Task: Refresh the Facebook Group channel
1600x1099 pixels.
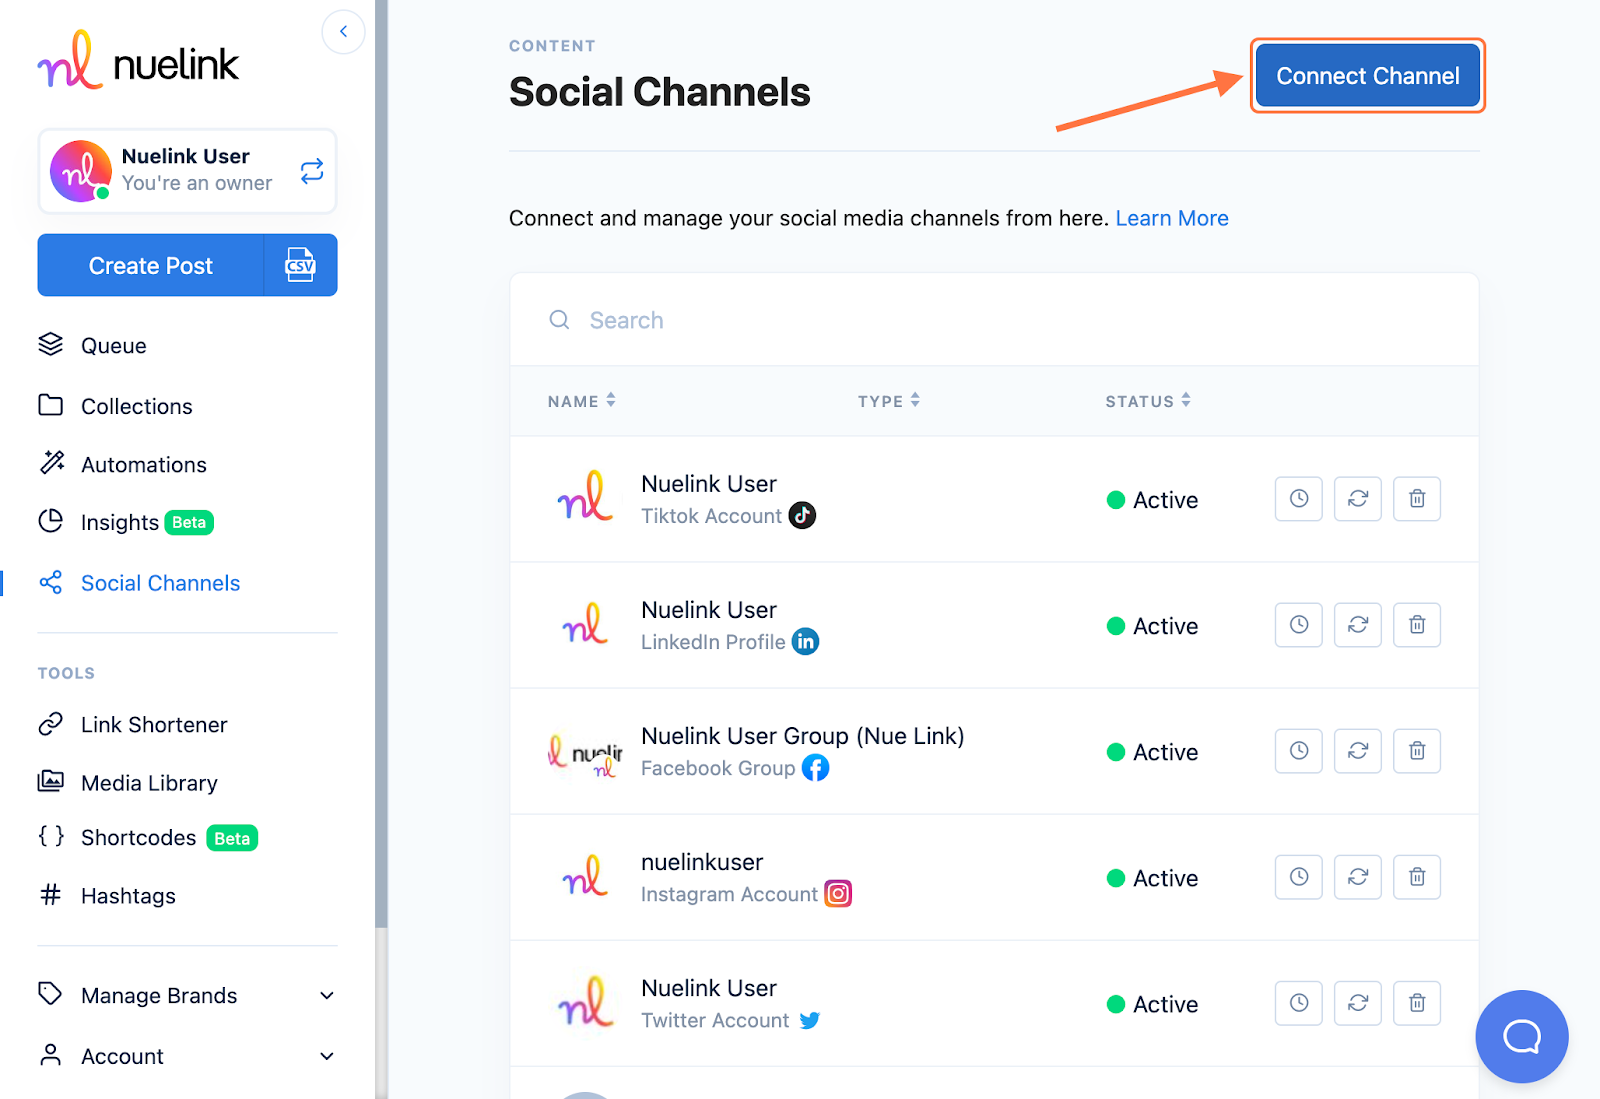Action: tap(1358, 751)
